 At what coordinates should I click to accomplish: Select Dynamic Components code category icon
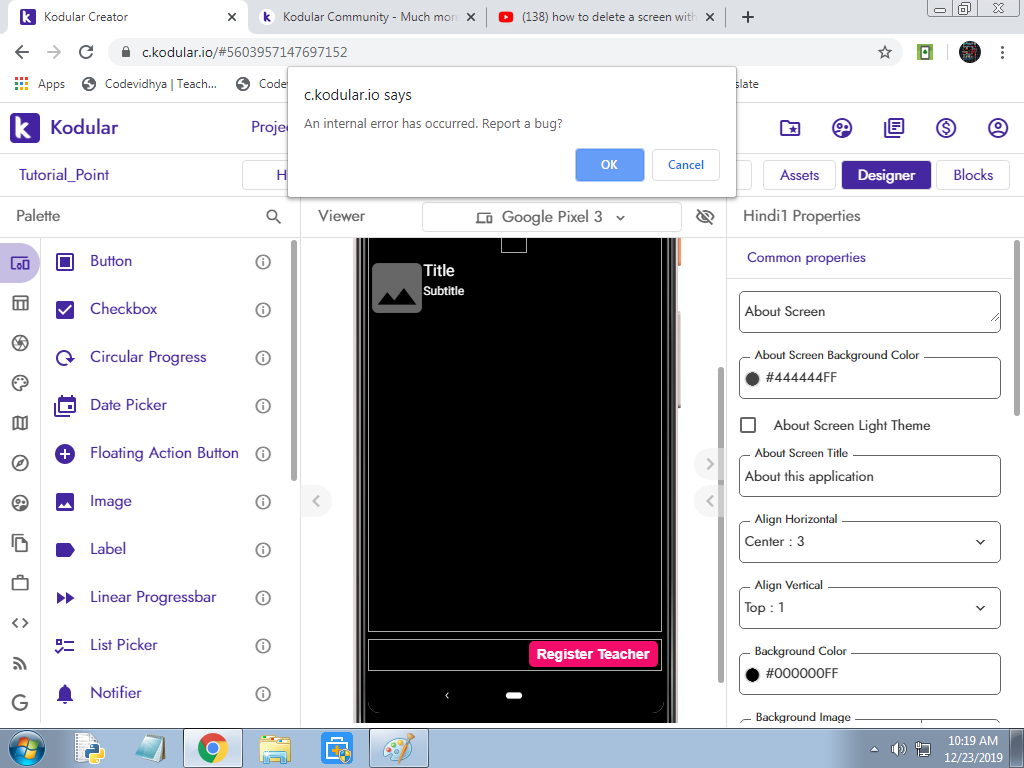pyautogui.click(x=20, y=623)
